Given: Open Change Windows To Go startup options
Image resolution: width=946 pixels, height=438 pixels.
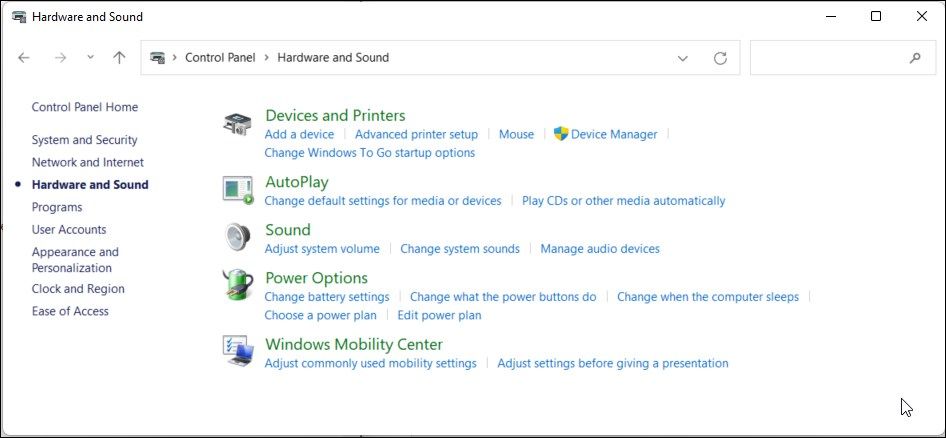Looking at the screenshot, I should pyautogui.click(x=370, y=153).
